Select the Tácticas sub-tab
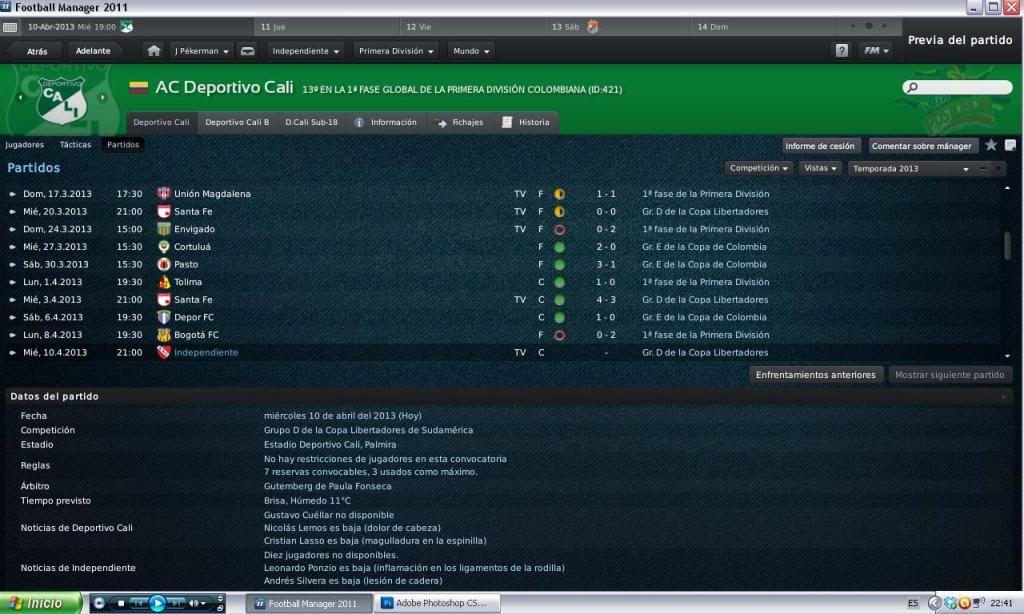This screenshot has width=1024, height=614. (76, 144)
